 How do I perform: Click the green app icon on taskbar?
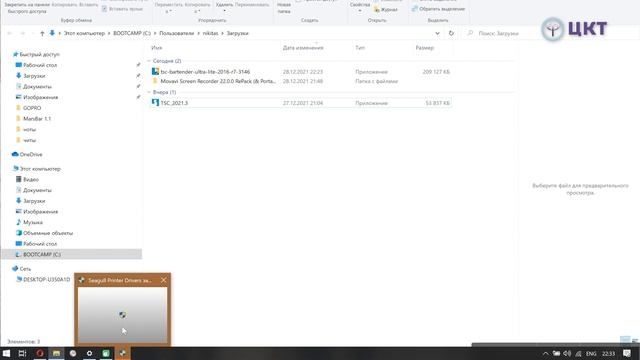coord(106,353)
